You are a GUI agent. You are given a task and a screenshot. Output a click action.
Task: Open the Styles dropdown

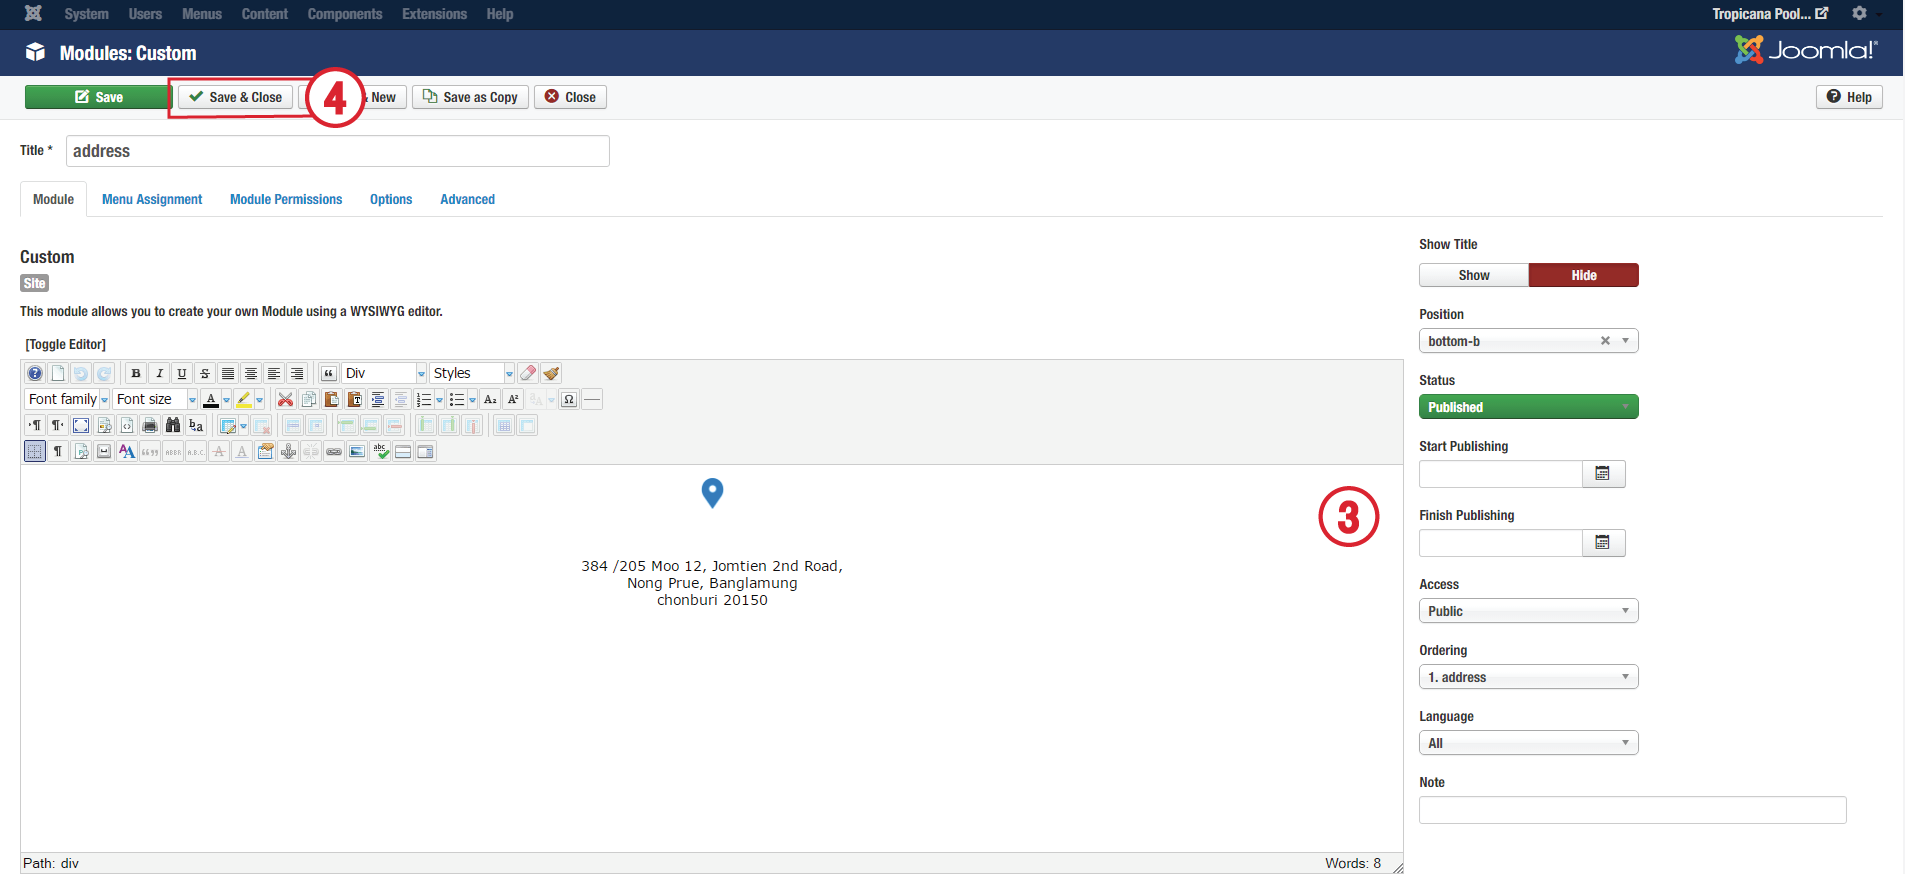click(x=472, y=373)
